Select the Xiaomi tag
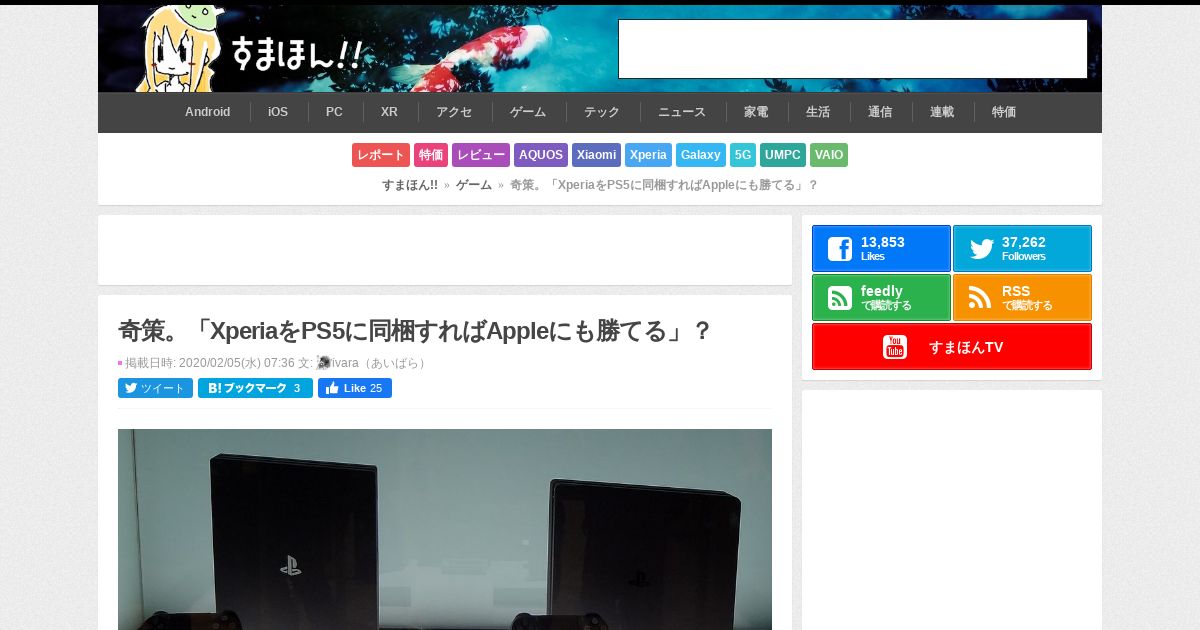 pyautogui.click(x=596, y=155)
